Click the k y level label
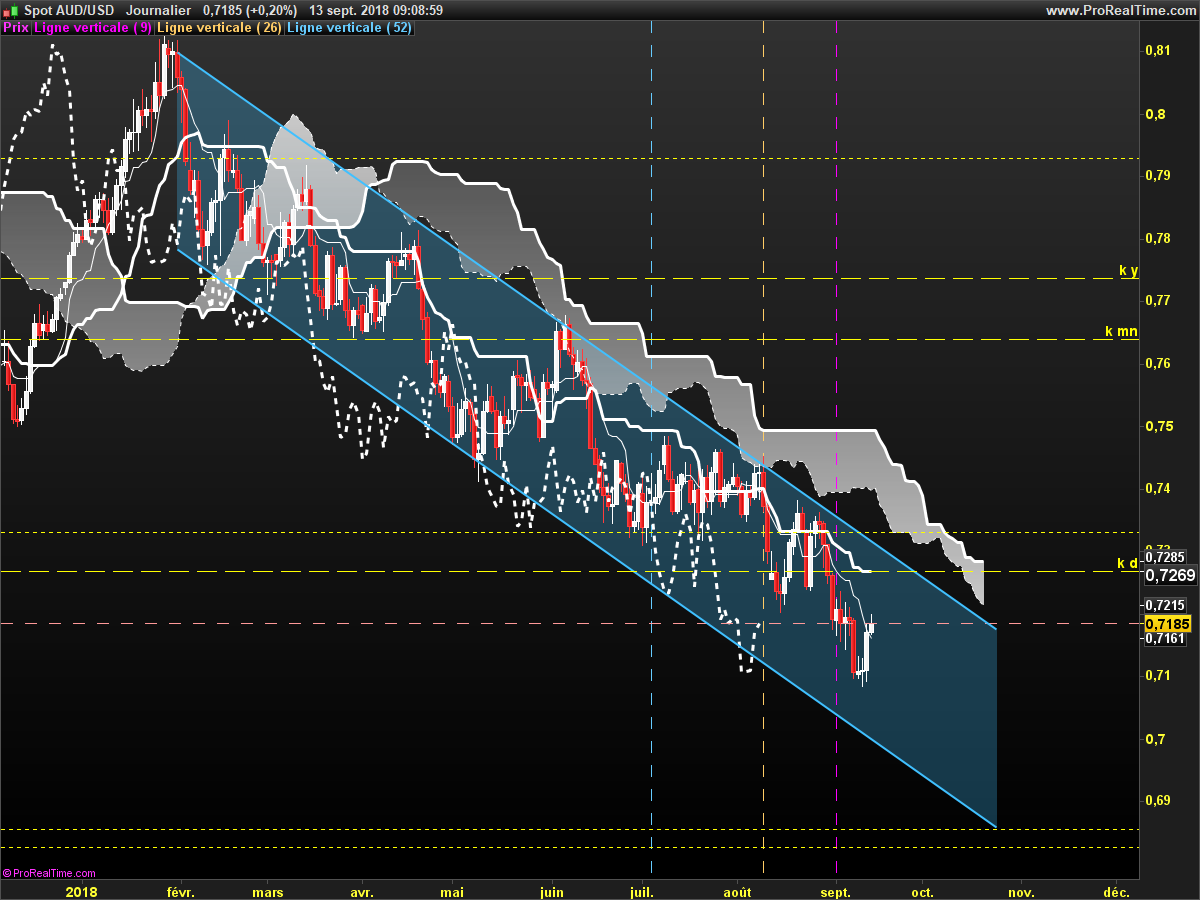Screen dimensions: 1200x900 coord(1128,271)
